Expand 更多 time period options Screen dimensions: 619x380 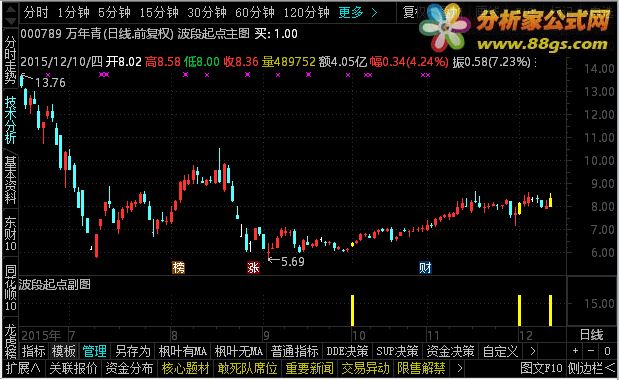(357, 13)
